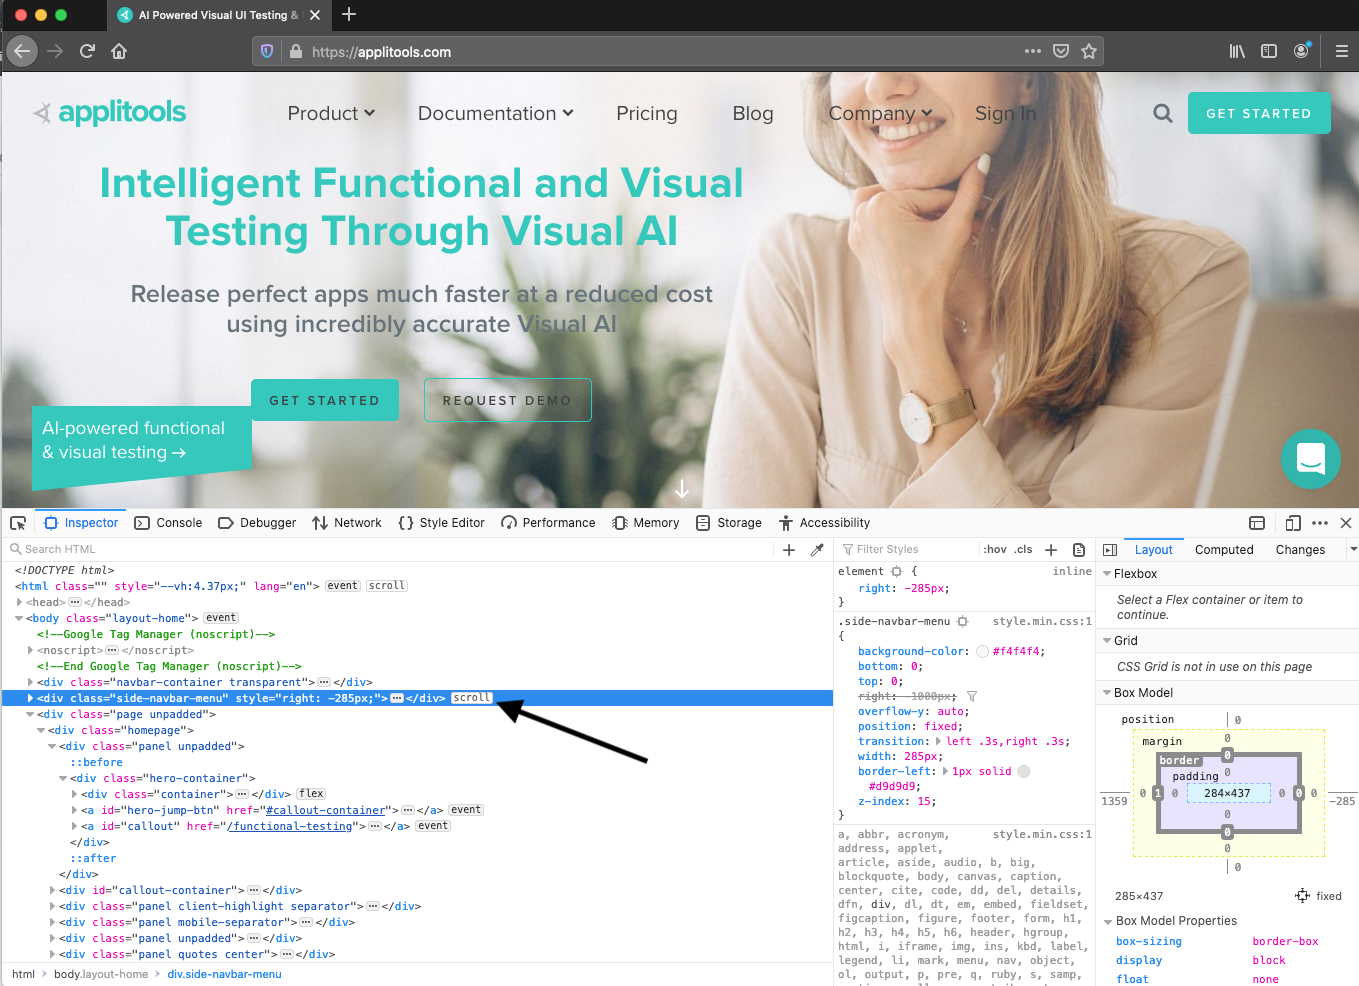
Task: Add a new CSS rule
Action: (x=1051, y=550)
